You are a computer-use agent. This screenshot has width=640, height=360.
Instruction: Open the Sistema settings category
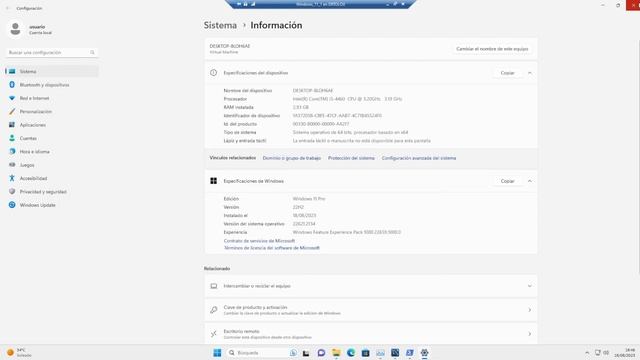[52, 71]
